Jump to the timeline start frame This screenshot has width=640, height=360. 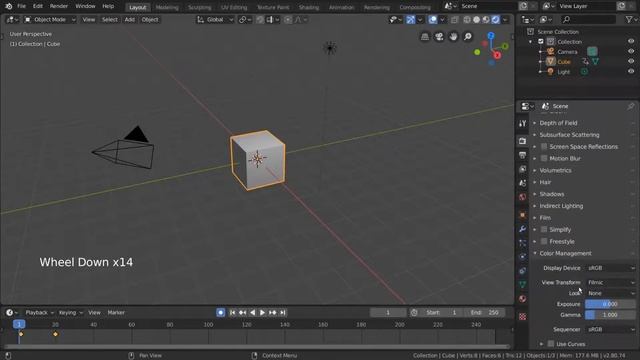tap(232, 313)
